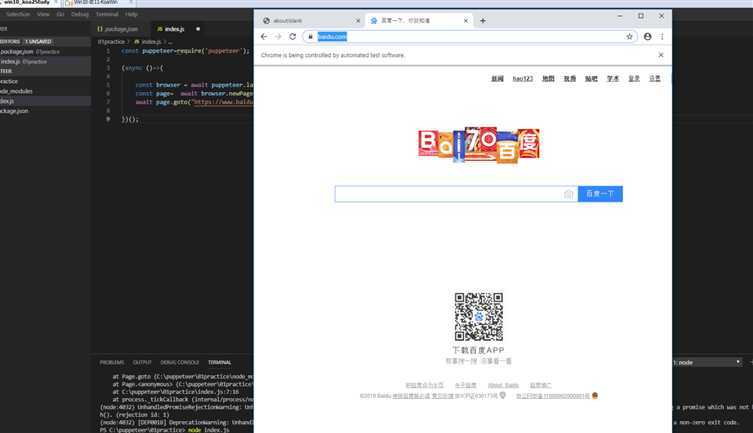
Task: Switch to the Debug Console tab
Action: 180,362
